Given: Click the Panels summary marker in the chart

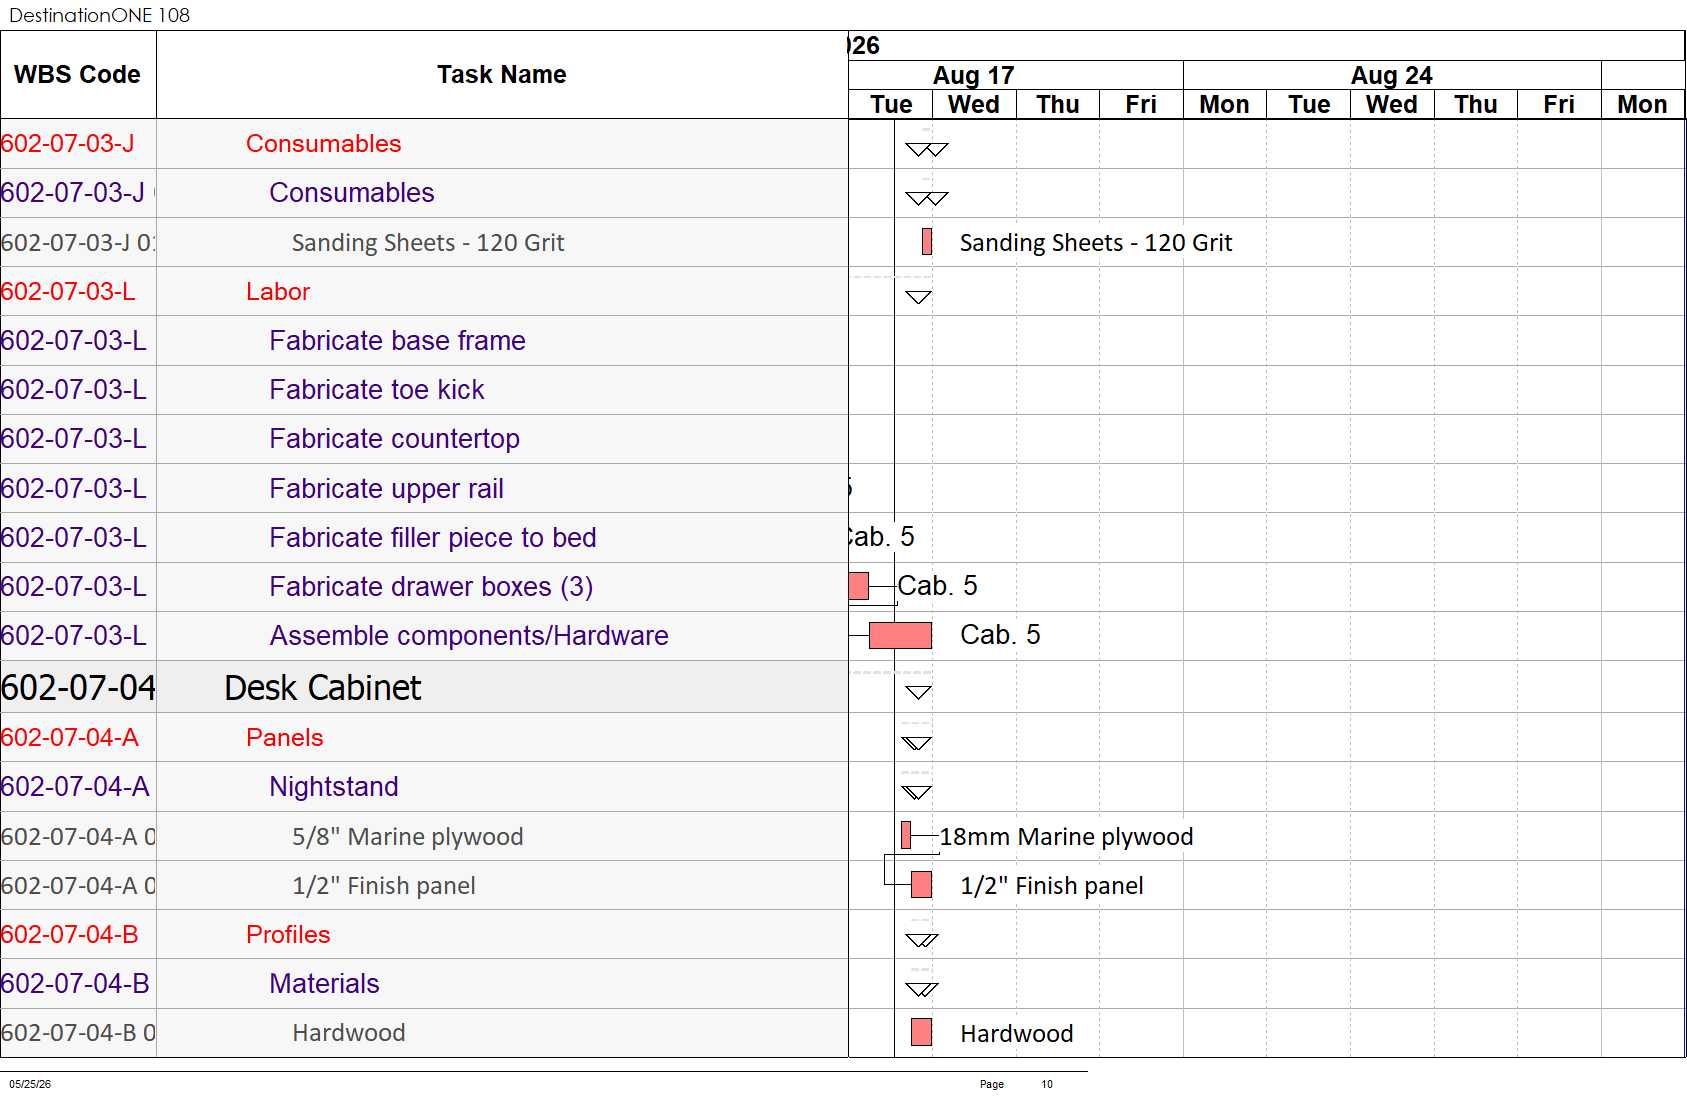Looking at the screenshot, I should click(916, 743).
